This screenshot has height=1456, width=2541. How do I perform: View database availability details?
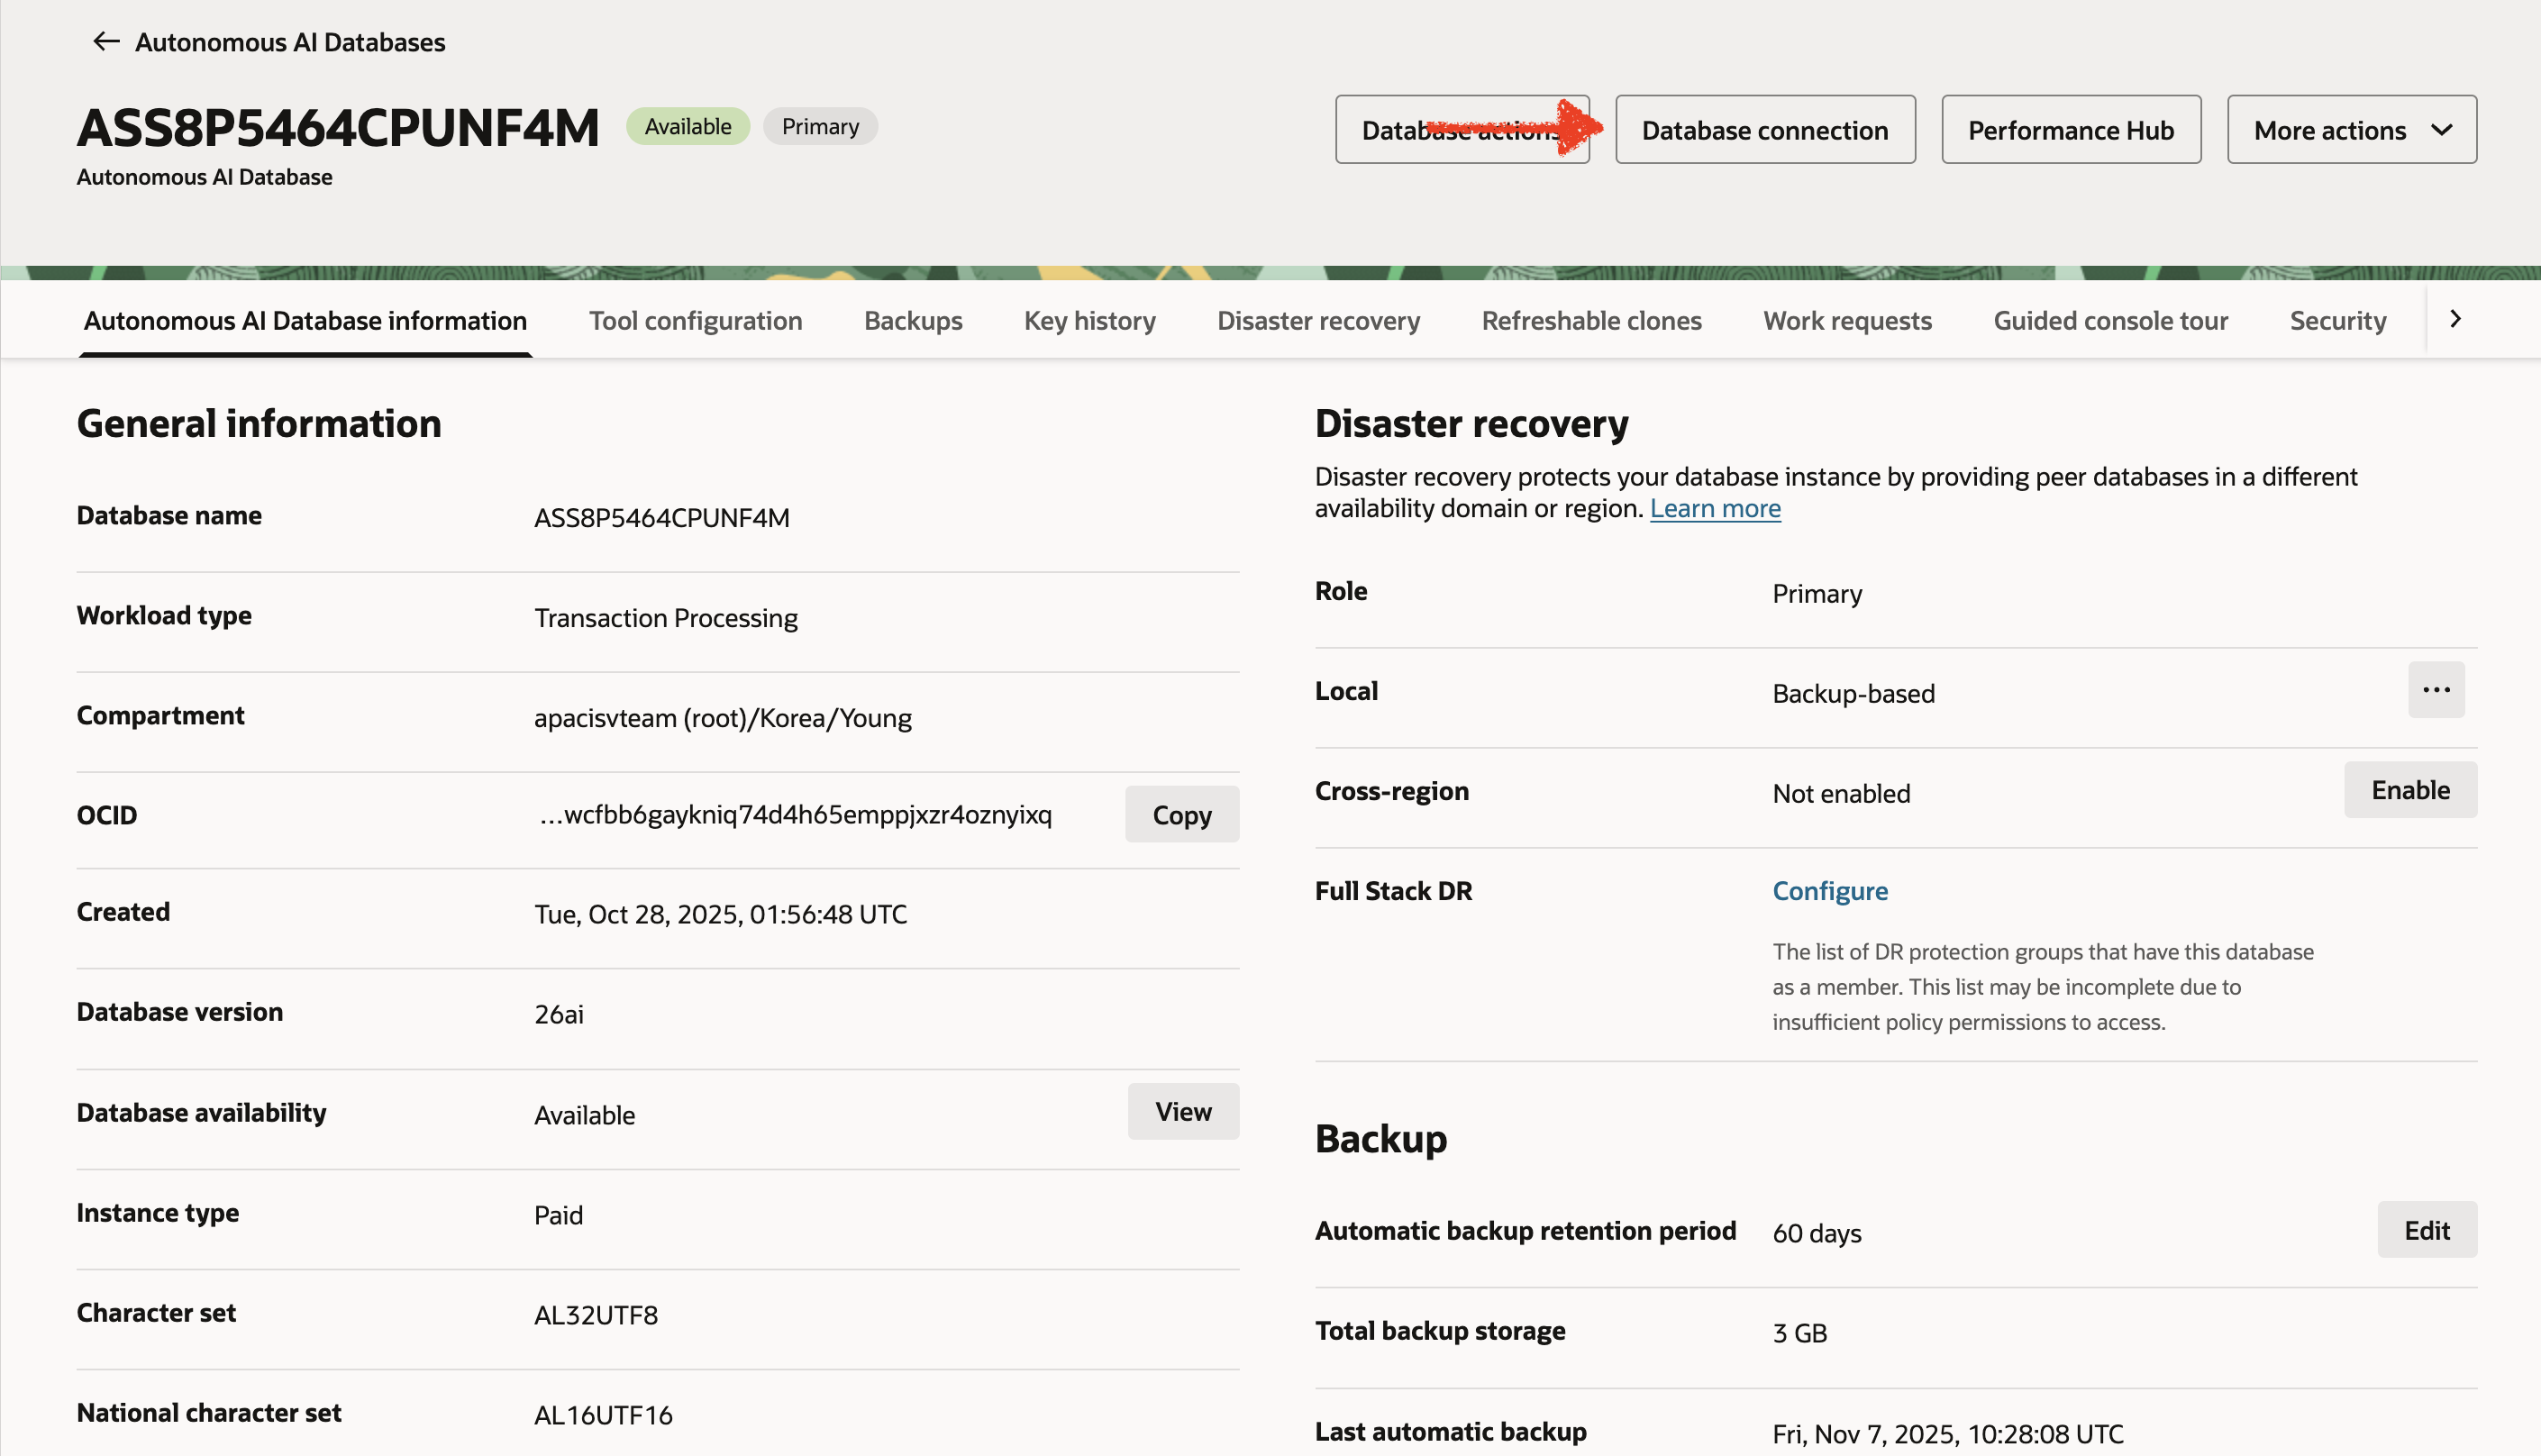[x=1182, y=1111]
